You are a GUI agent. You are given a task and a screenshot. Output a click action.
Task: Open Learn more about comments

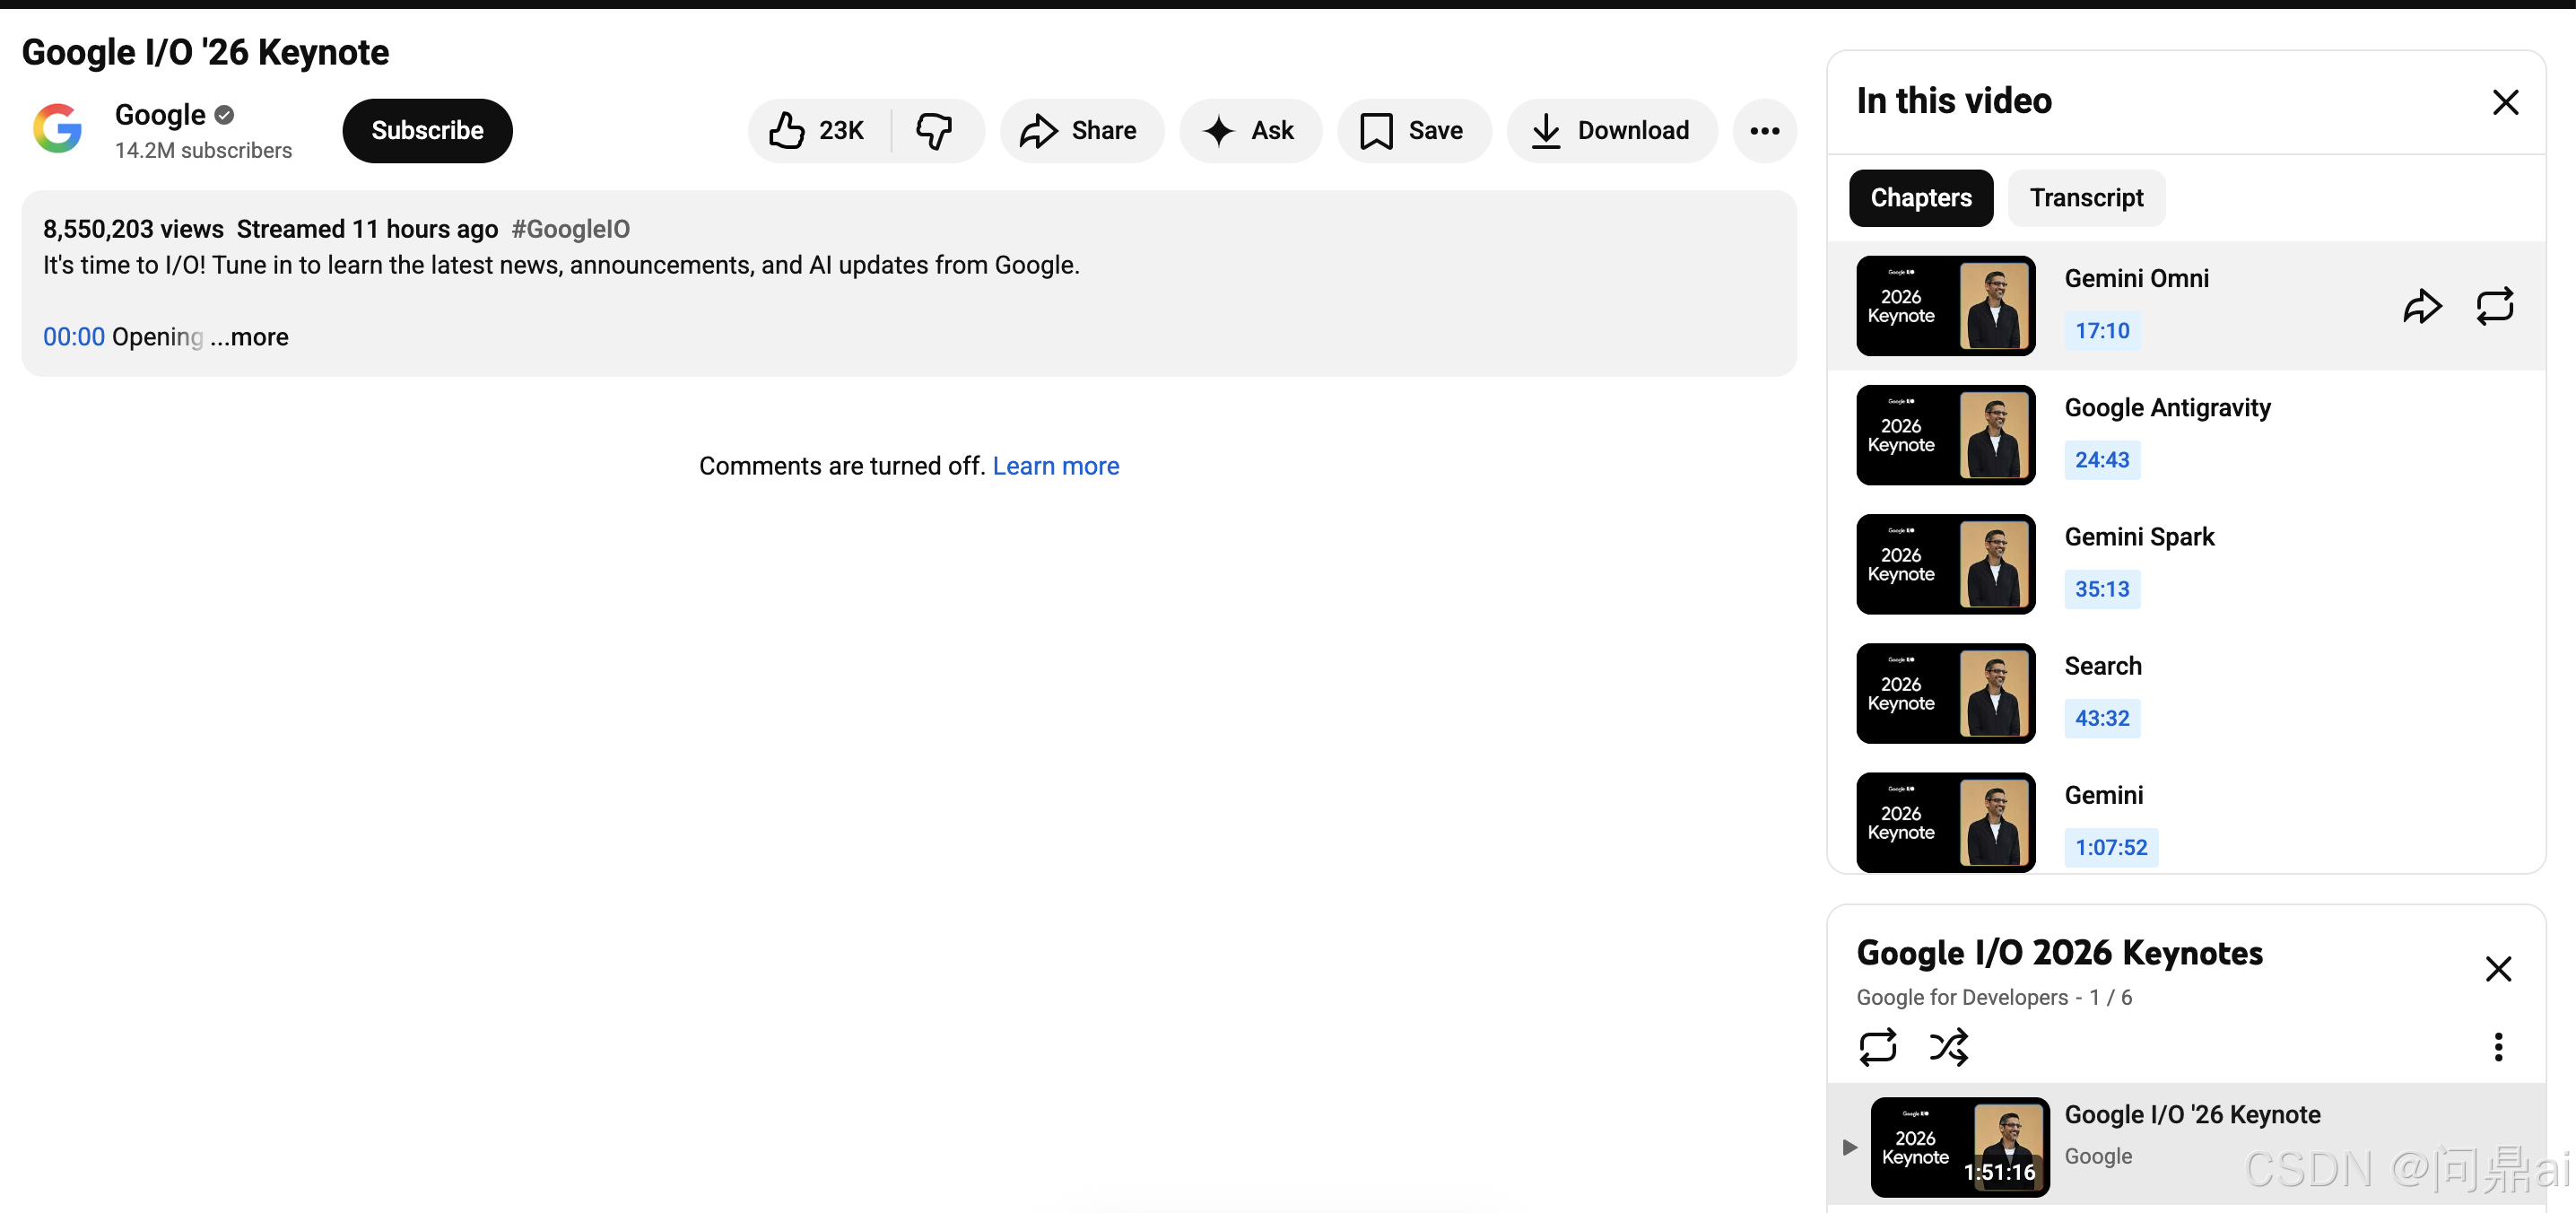(1055, 466)
